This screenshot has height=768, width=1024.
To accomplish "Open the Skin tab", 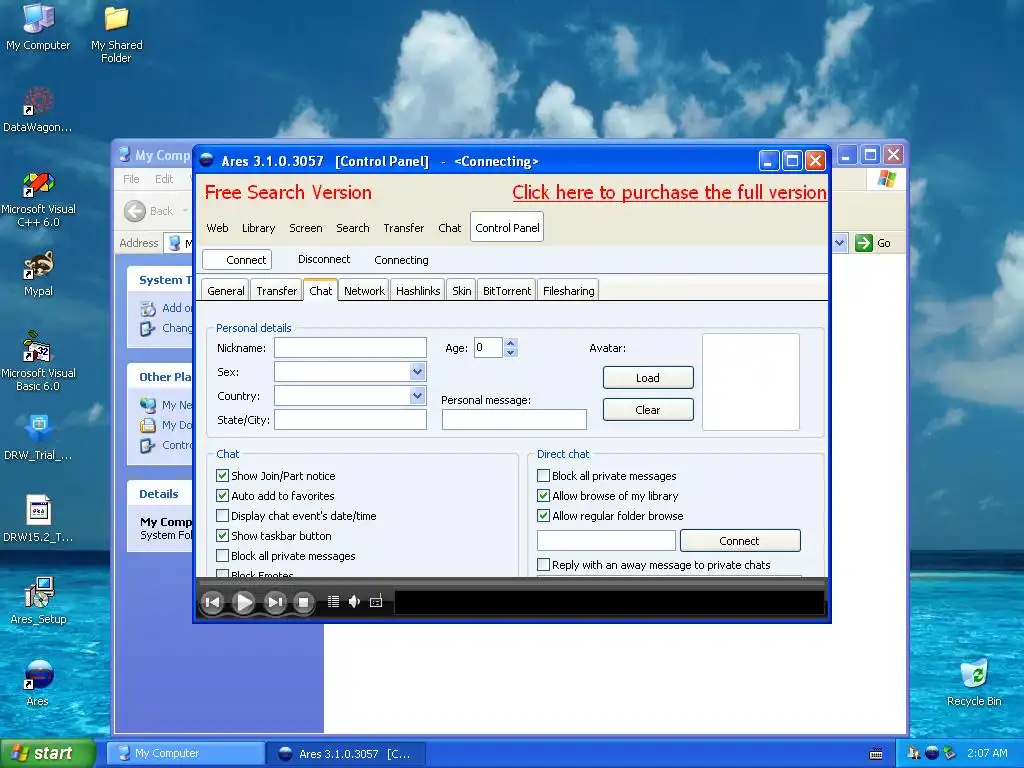I will pyautogui.click(x=462, y=291).
